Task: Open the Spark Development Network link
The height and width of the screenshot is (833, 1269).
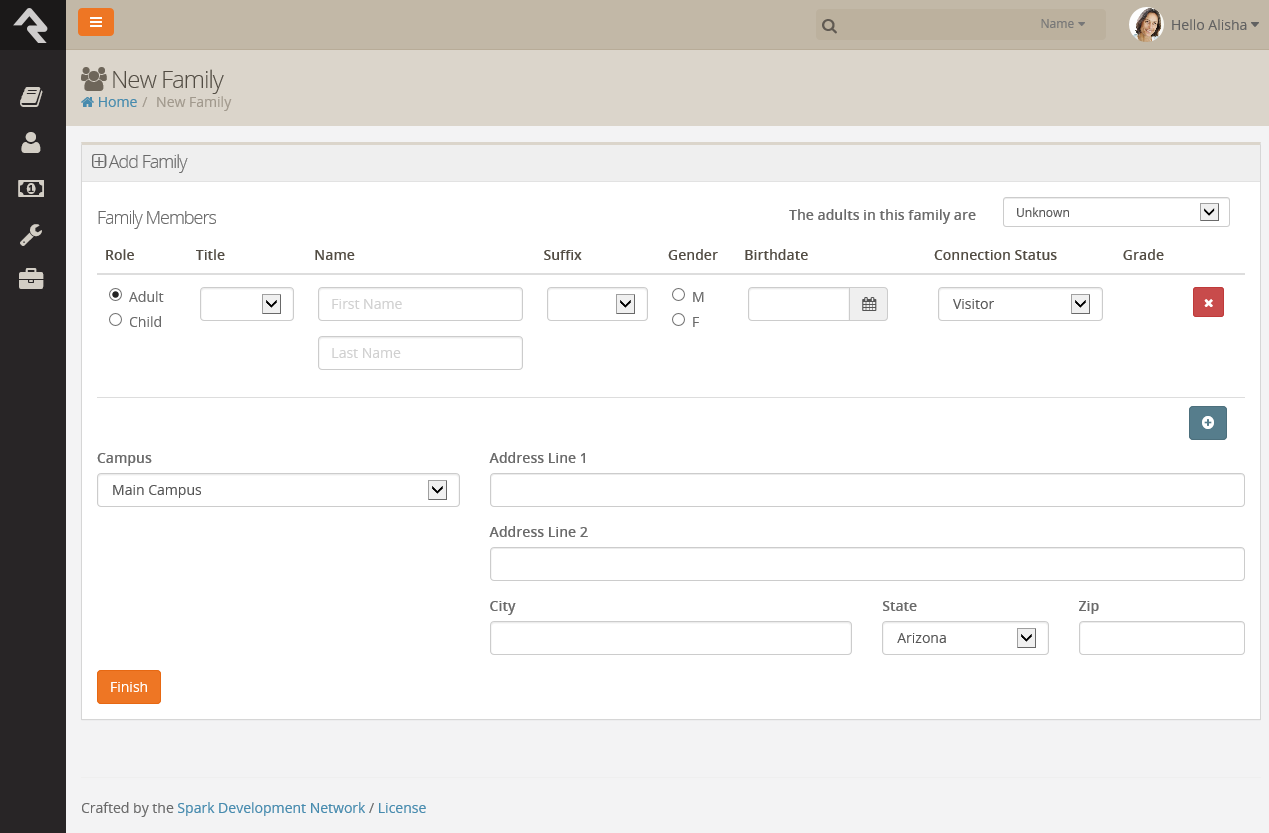Action: click(x=271, y=808)
